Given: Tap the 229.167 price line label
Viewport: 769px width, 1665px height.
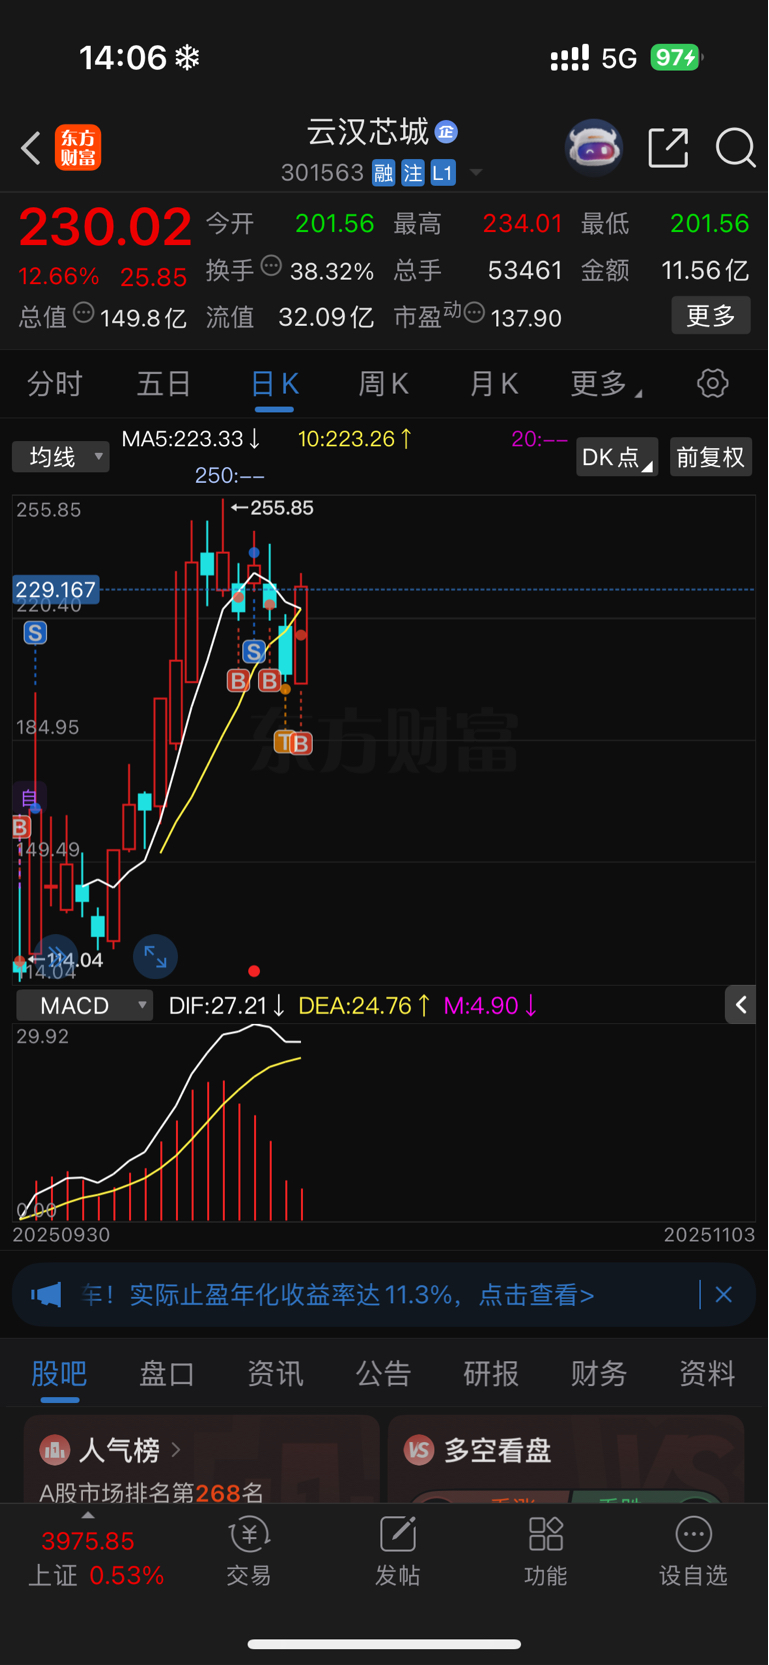Looking at the screenshot, I should [x=56, y=590].
